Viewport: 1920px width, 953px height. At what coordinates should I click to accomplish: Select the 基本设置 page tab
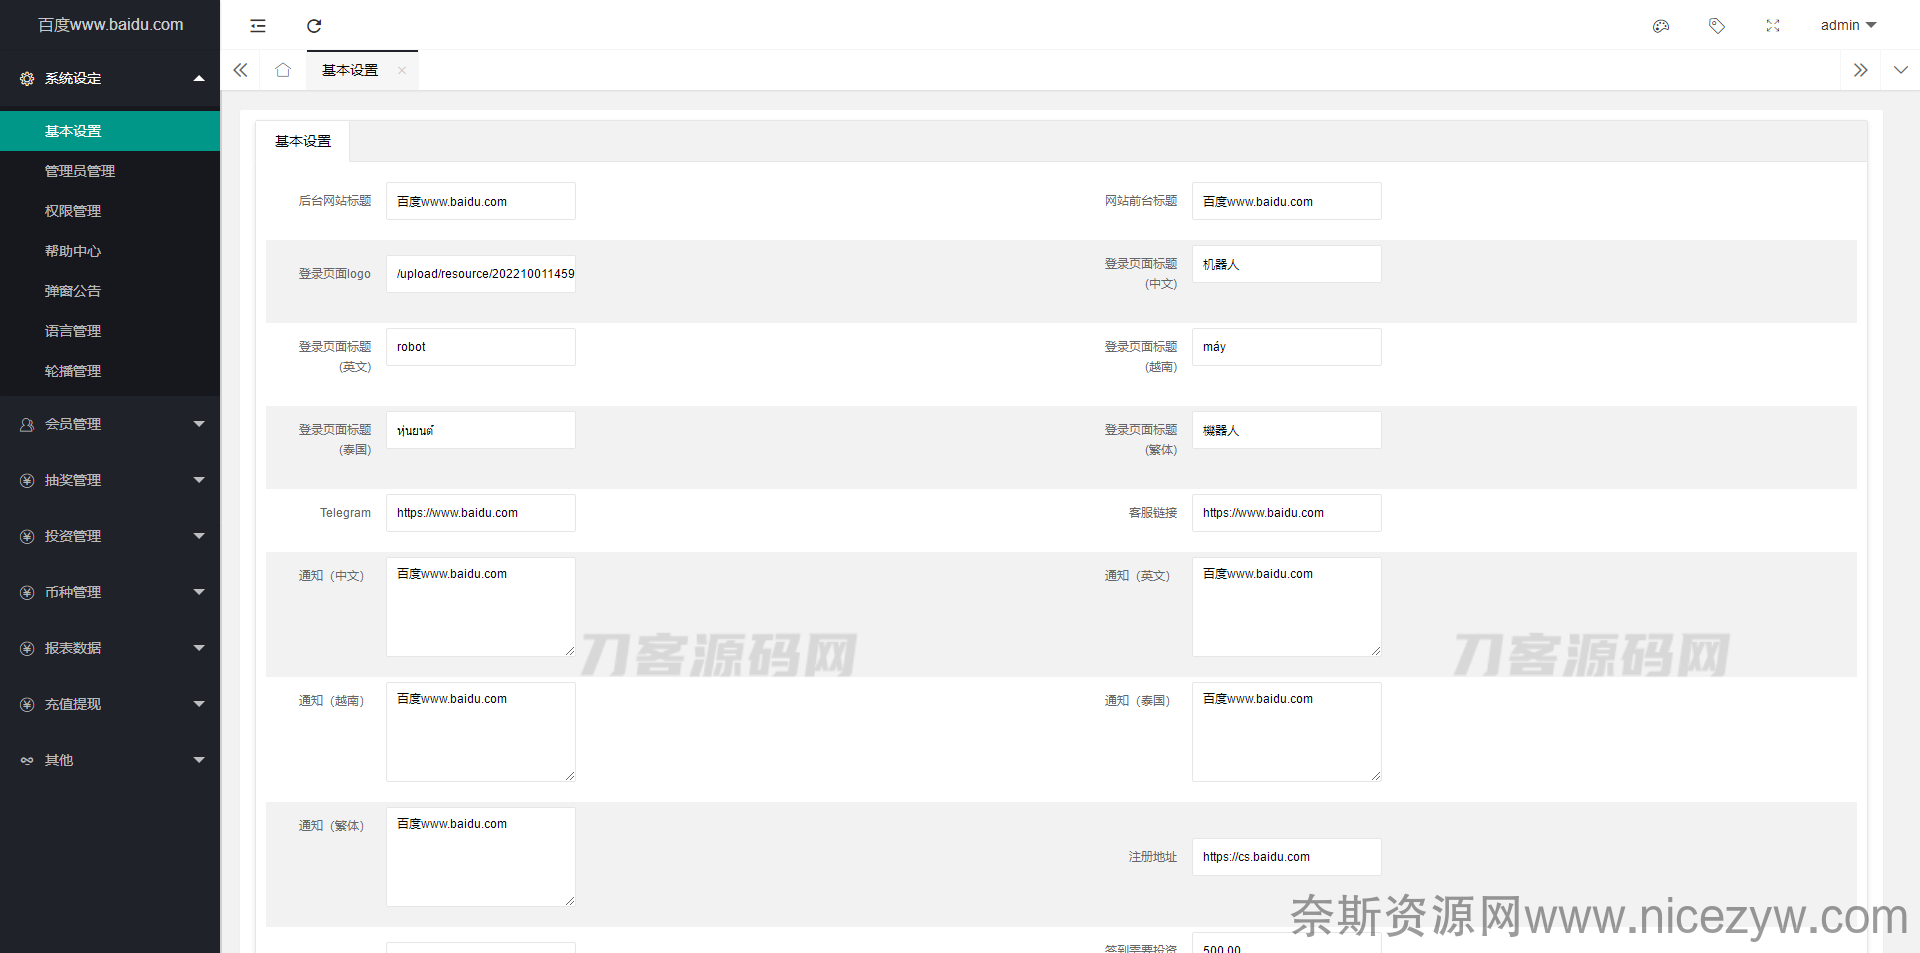350,70
